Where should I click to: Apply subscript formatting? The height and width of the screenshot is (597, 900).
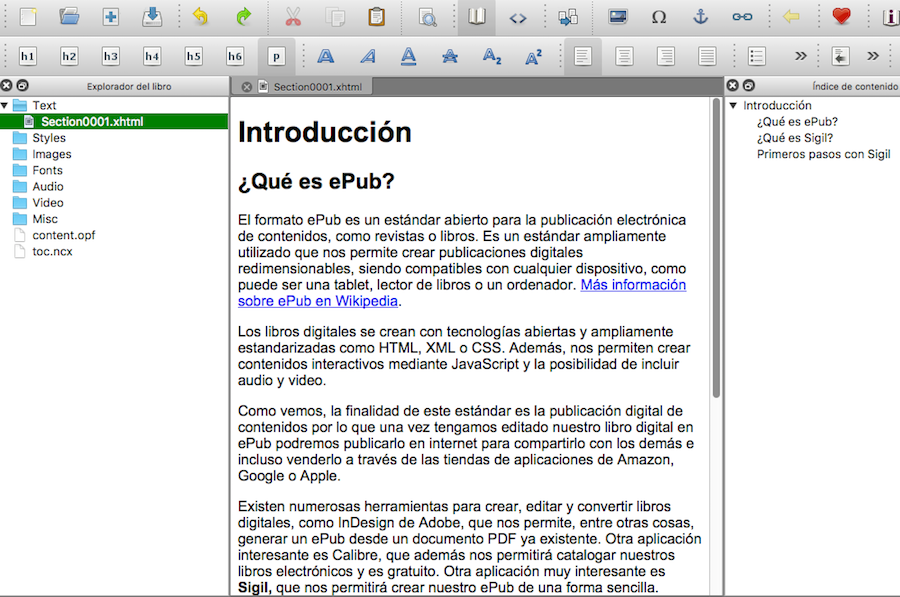(492, 56)
